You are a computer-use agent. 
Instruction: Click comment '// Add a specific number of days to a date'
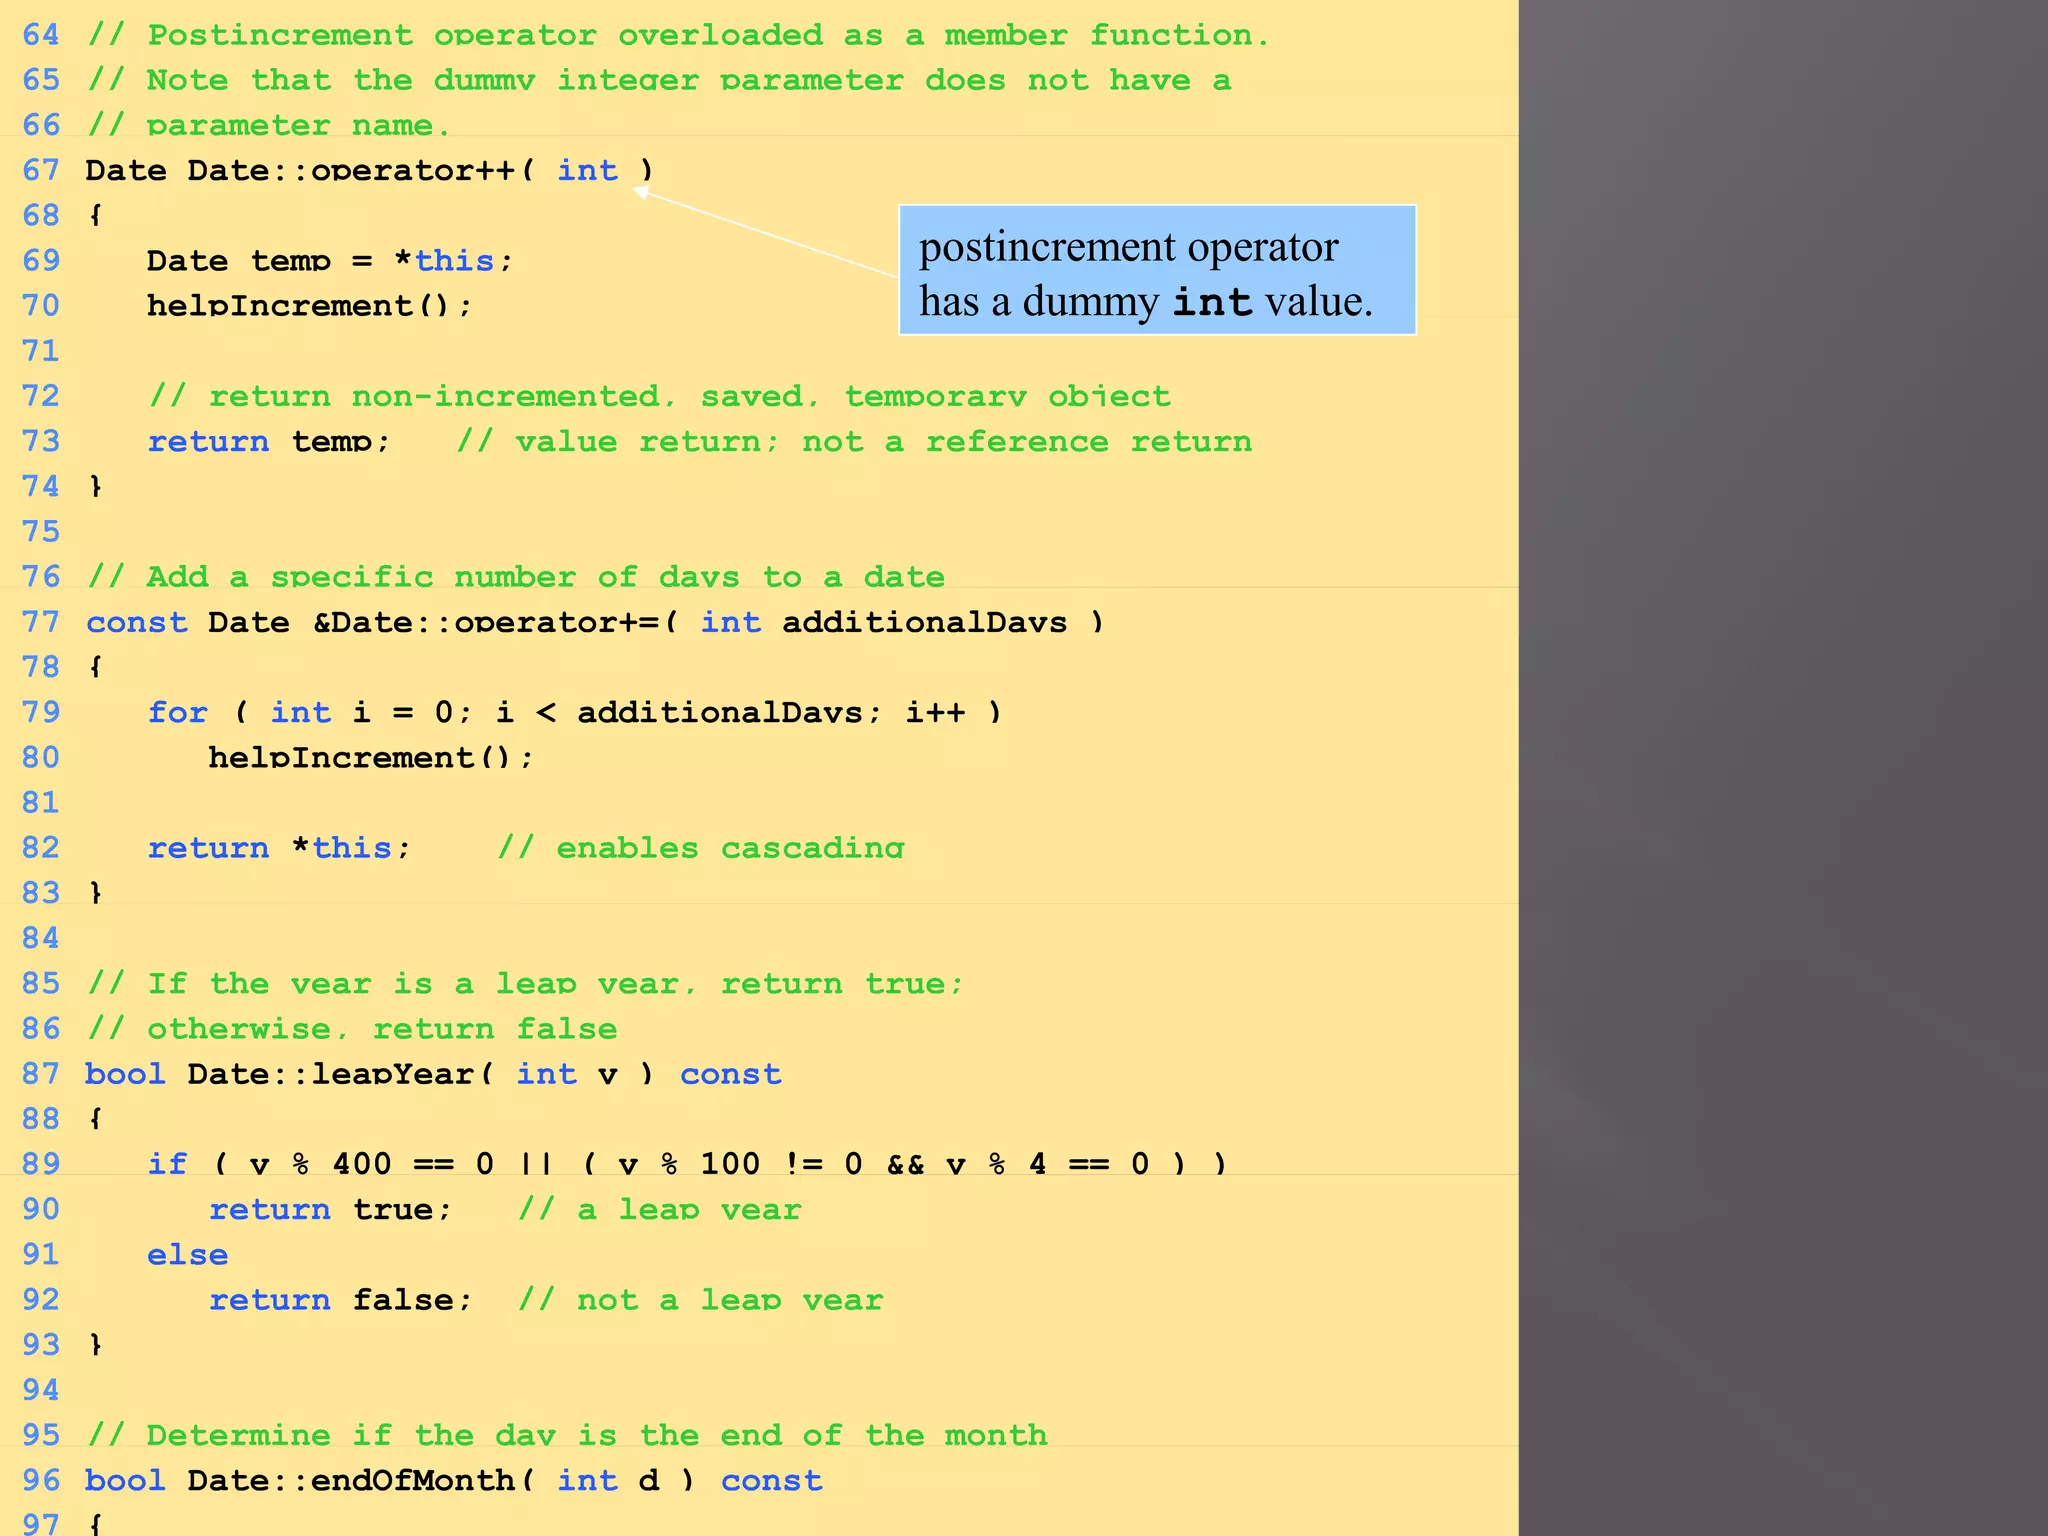pyautogui.click(x=516, y=577)
